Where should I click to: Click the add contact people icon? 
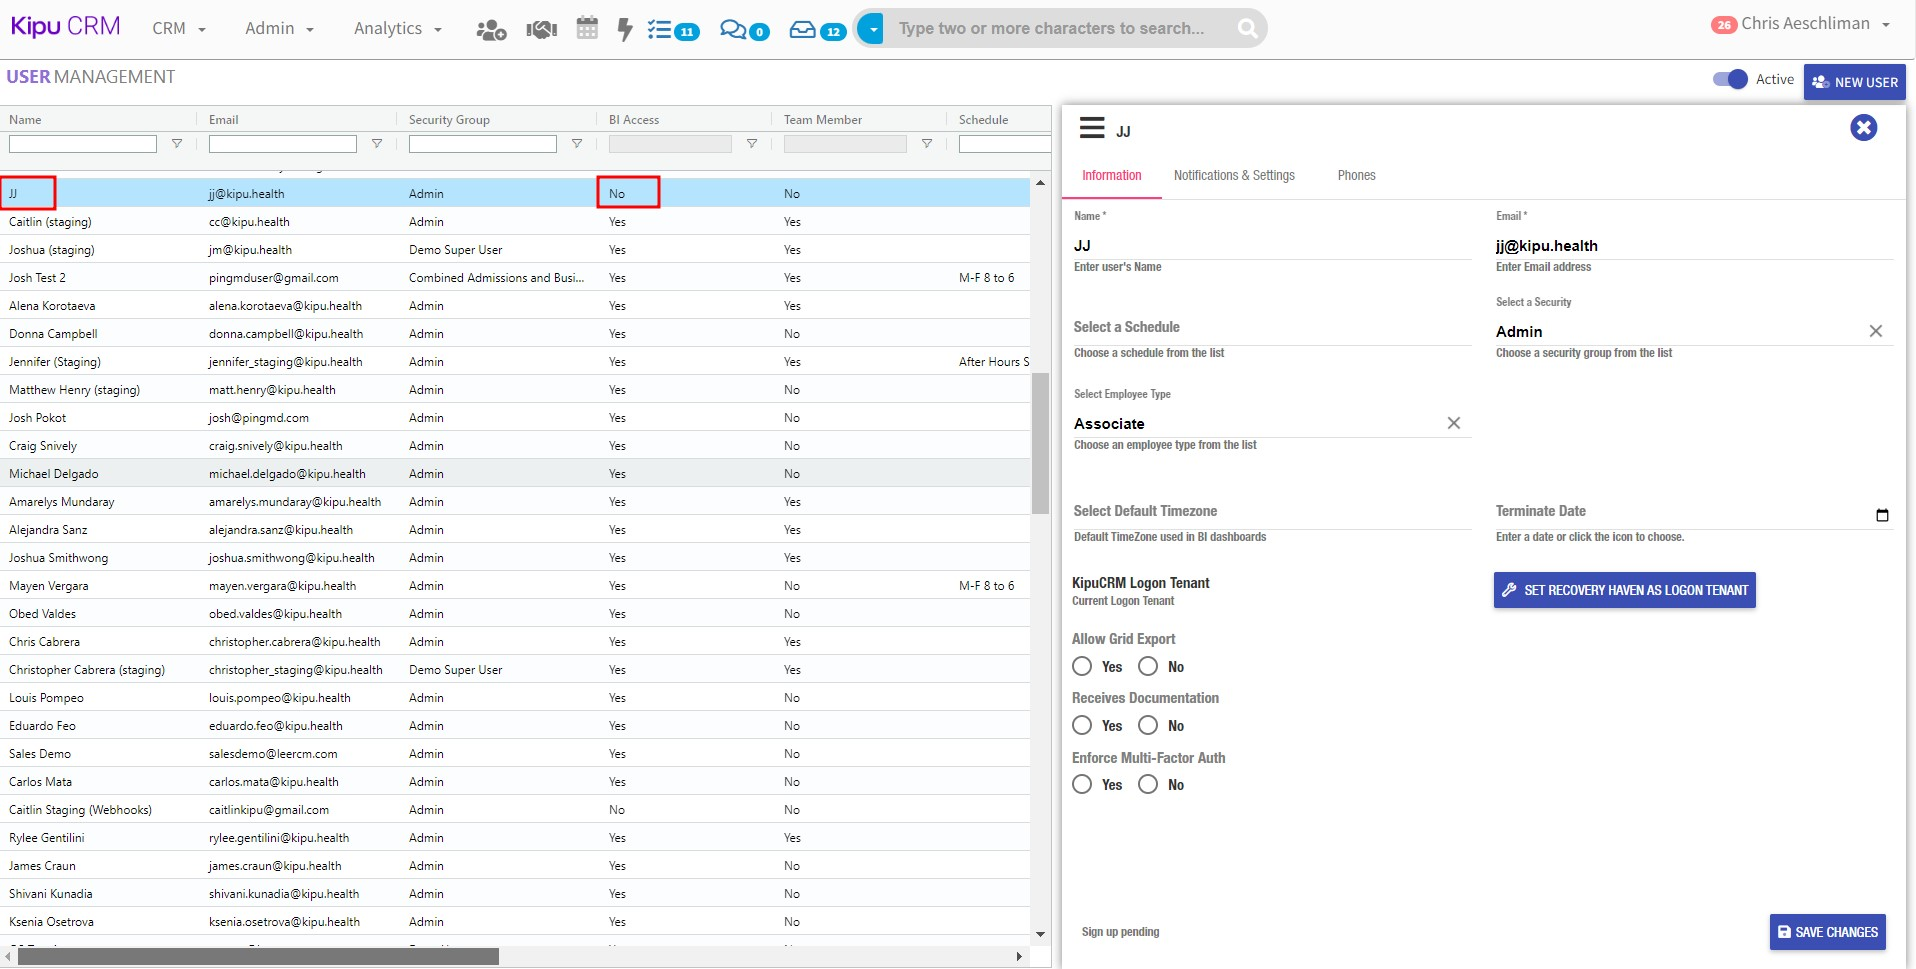coord(491,30)
